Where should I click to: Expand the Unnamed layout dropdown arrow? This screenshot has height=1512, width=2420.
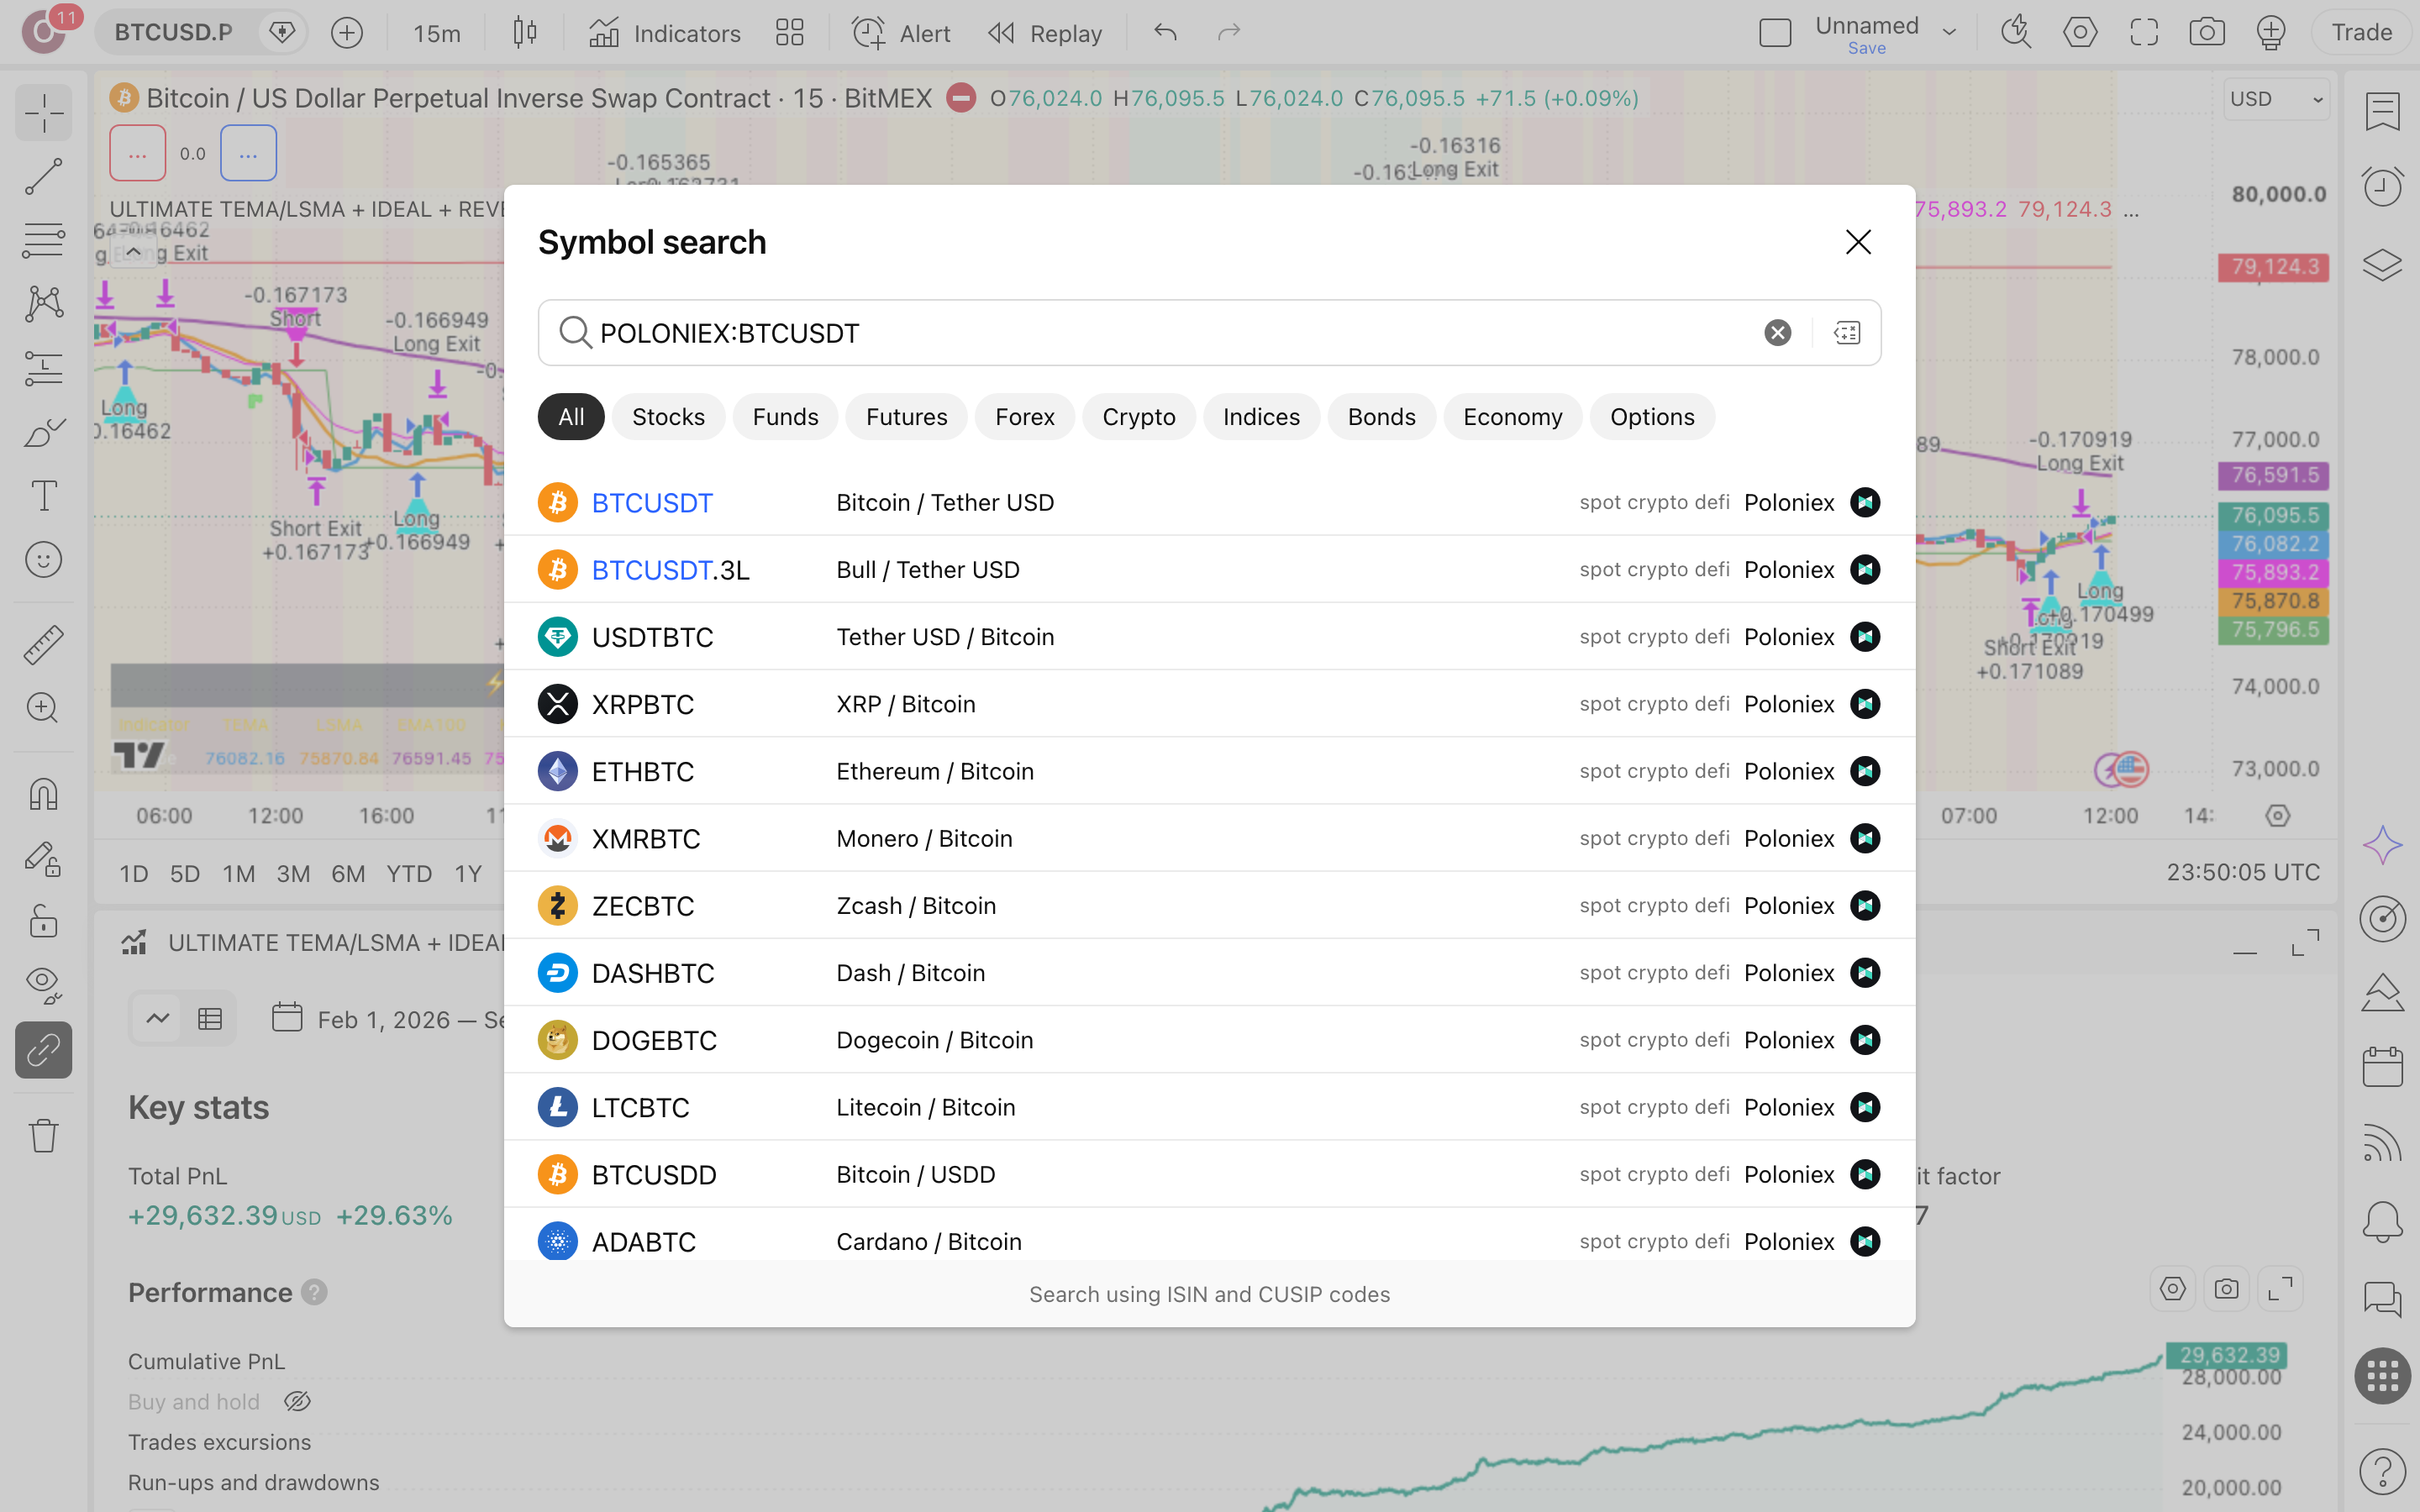(1950, 33)
